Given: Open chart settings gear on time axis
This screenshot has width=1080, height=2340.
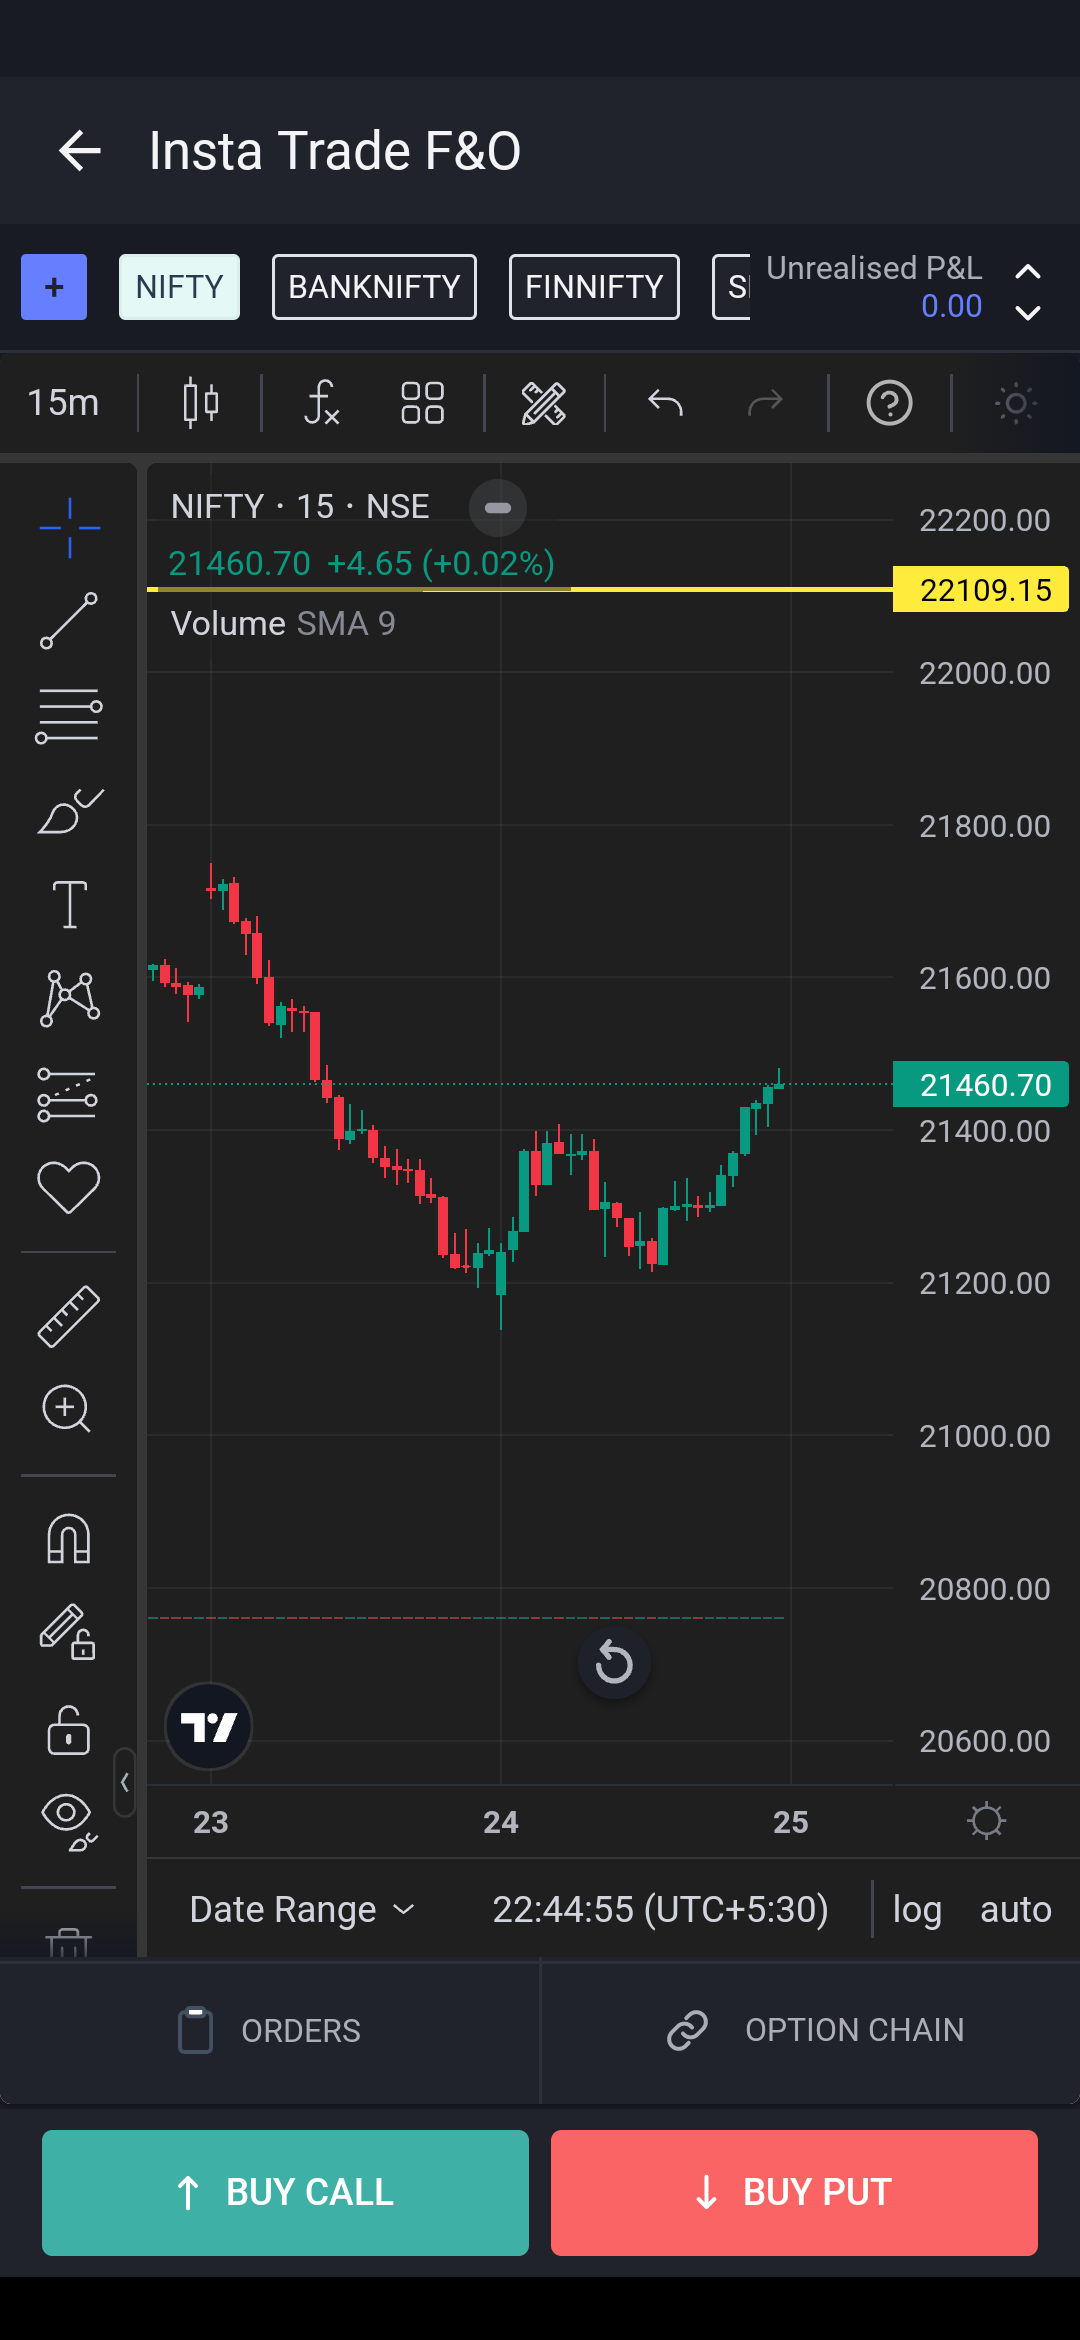Looking at the screenshot, I should click(986, 1821).
